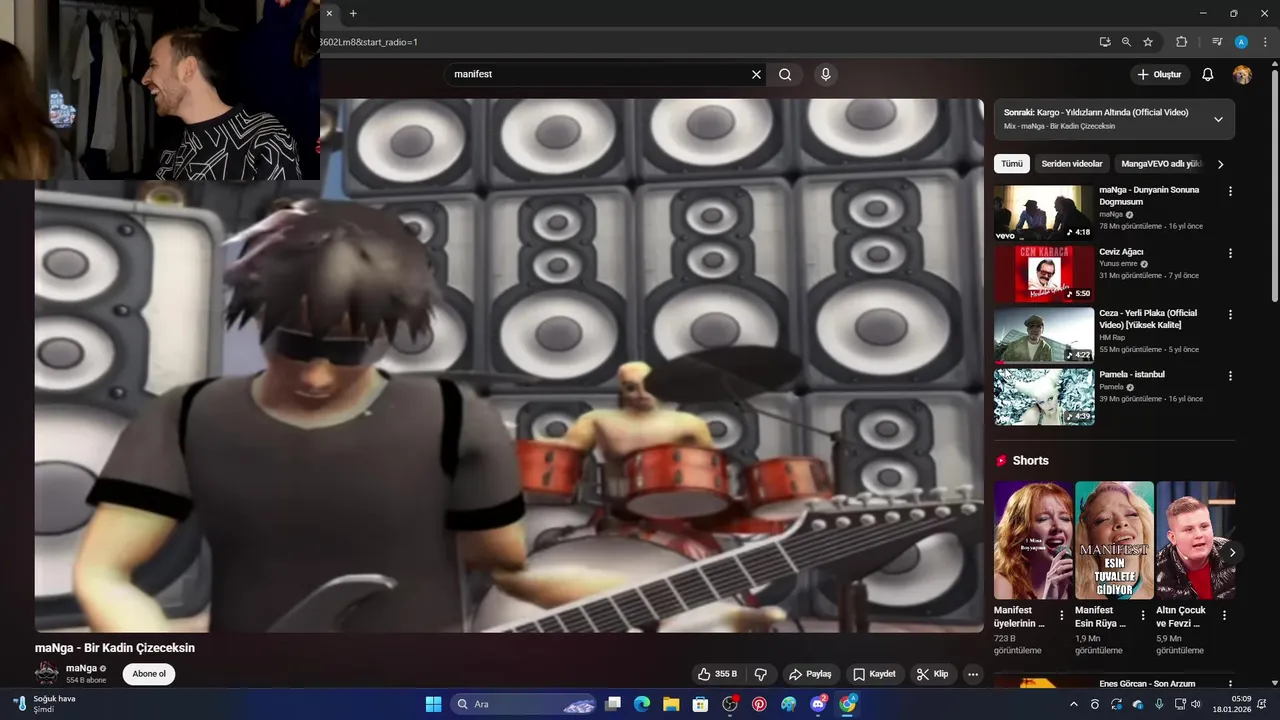
Task: Dislike the video
Action: (761, 674)
